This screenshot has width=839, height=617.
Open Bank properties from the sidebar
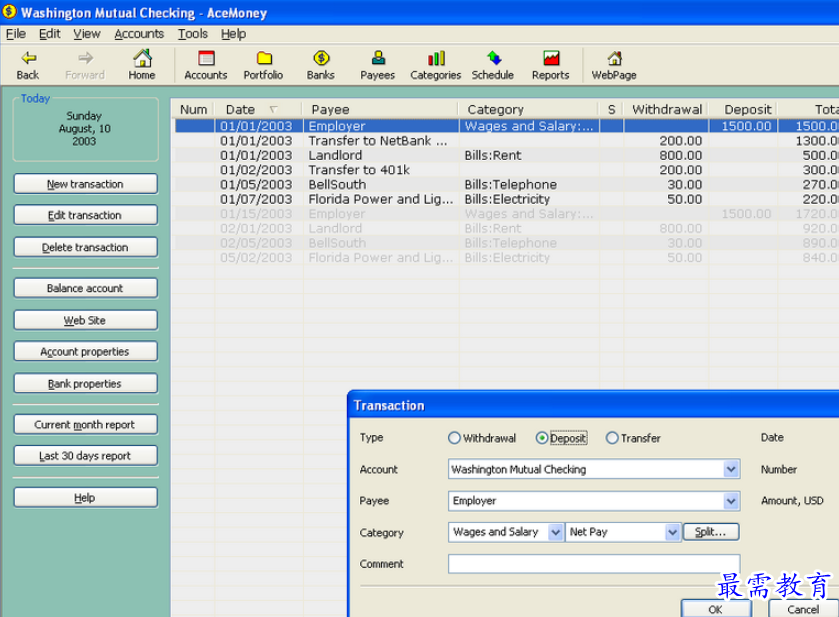86,384
